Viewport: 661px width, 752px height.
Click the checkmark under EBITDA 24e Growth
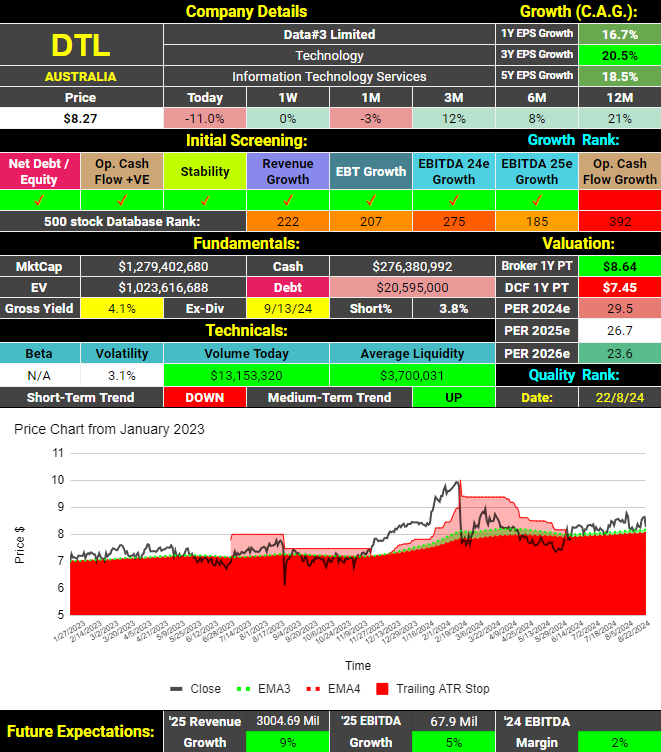click(454, 200)
